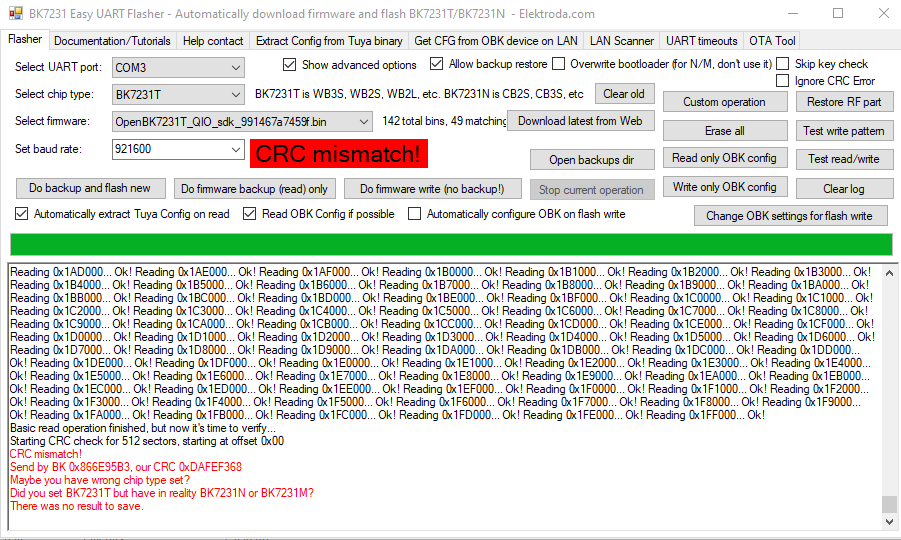Click the 'Send by BK 0x866E95B3' log line

126,467
